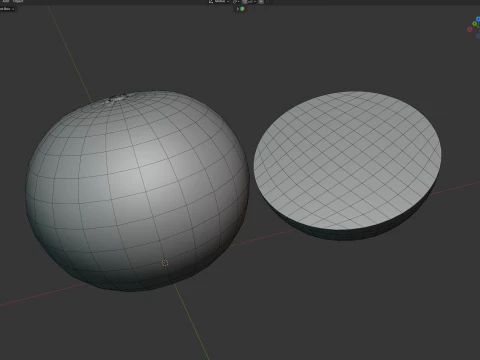Open the Global transform orientation dropdown
480x360 pixels.
(219, 1)
